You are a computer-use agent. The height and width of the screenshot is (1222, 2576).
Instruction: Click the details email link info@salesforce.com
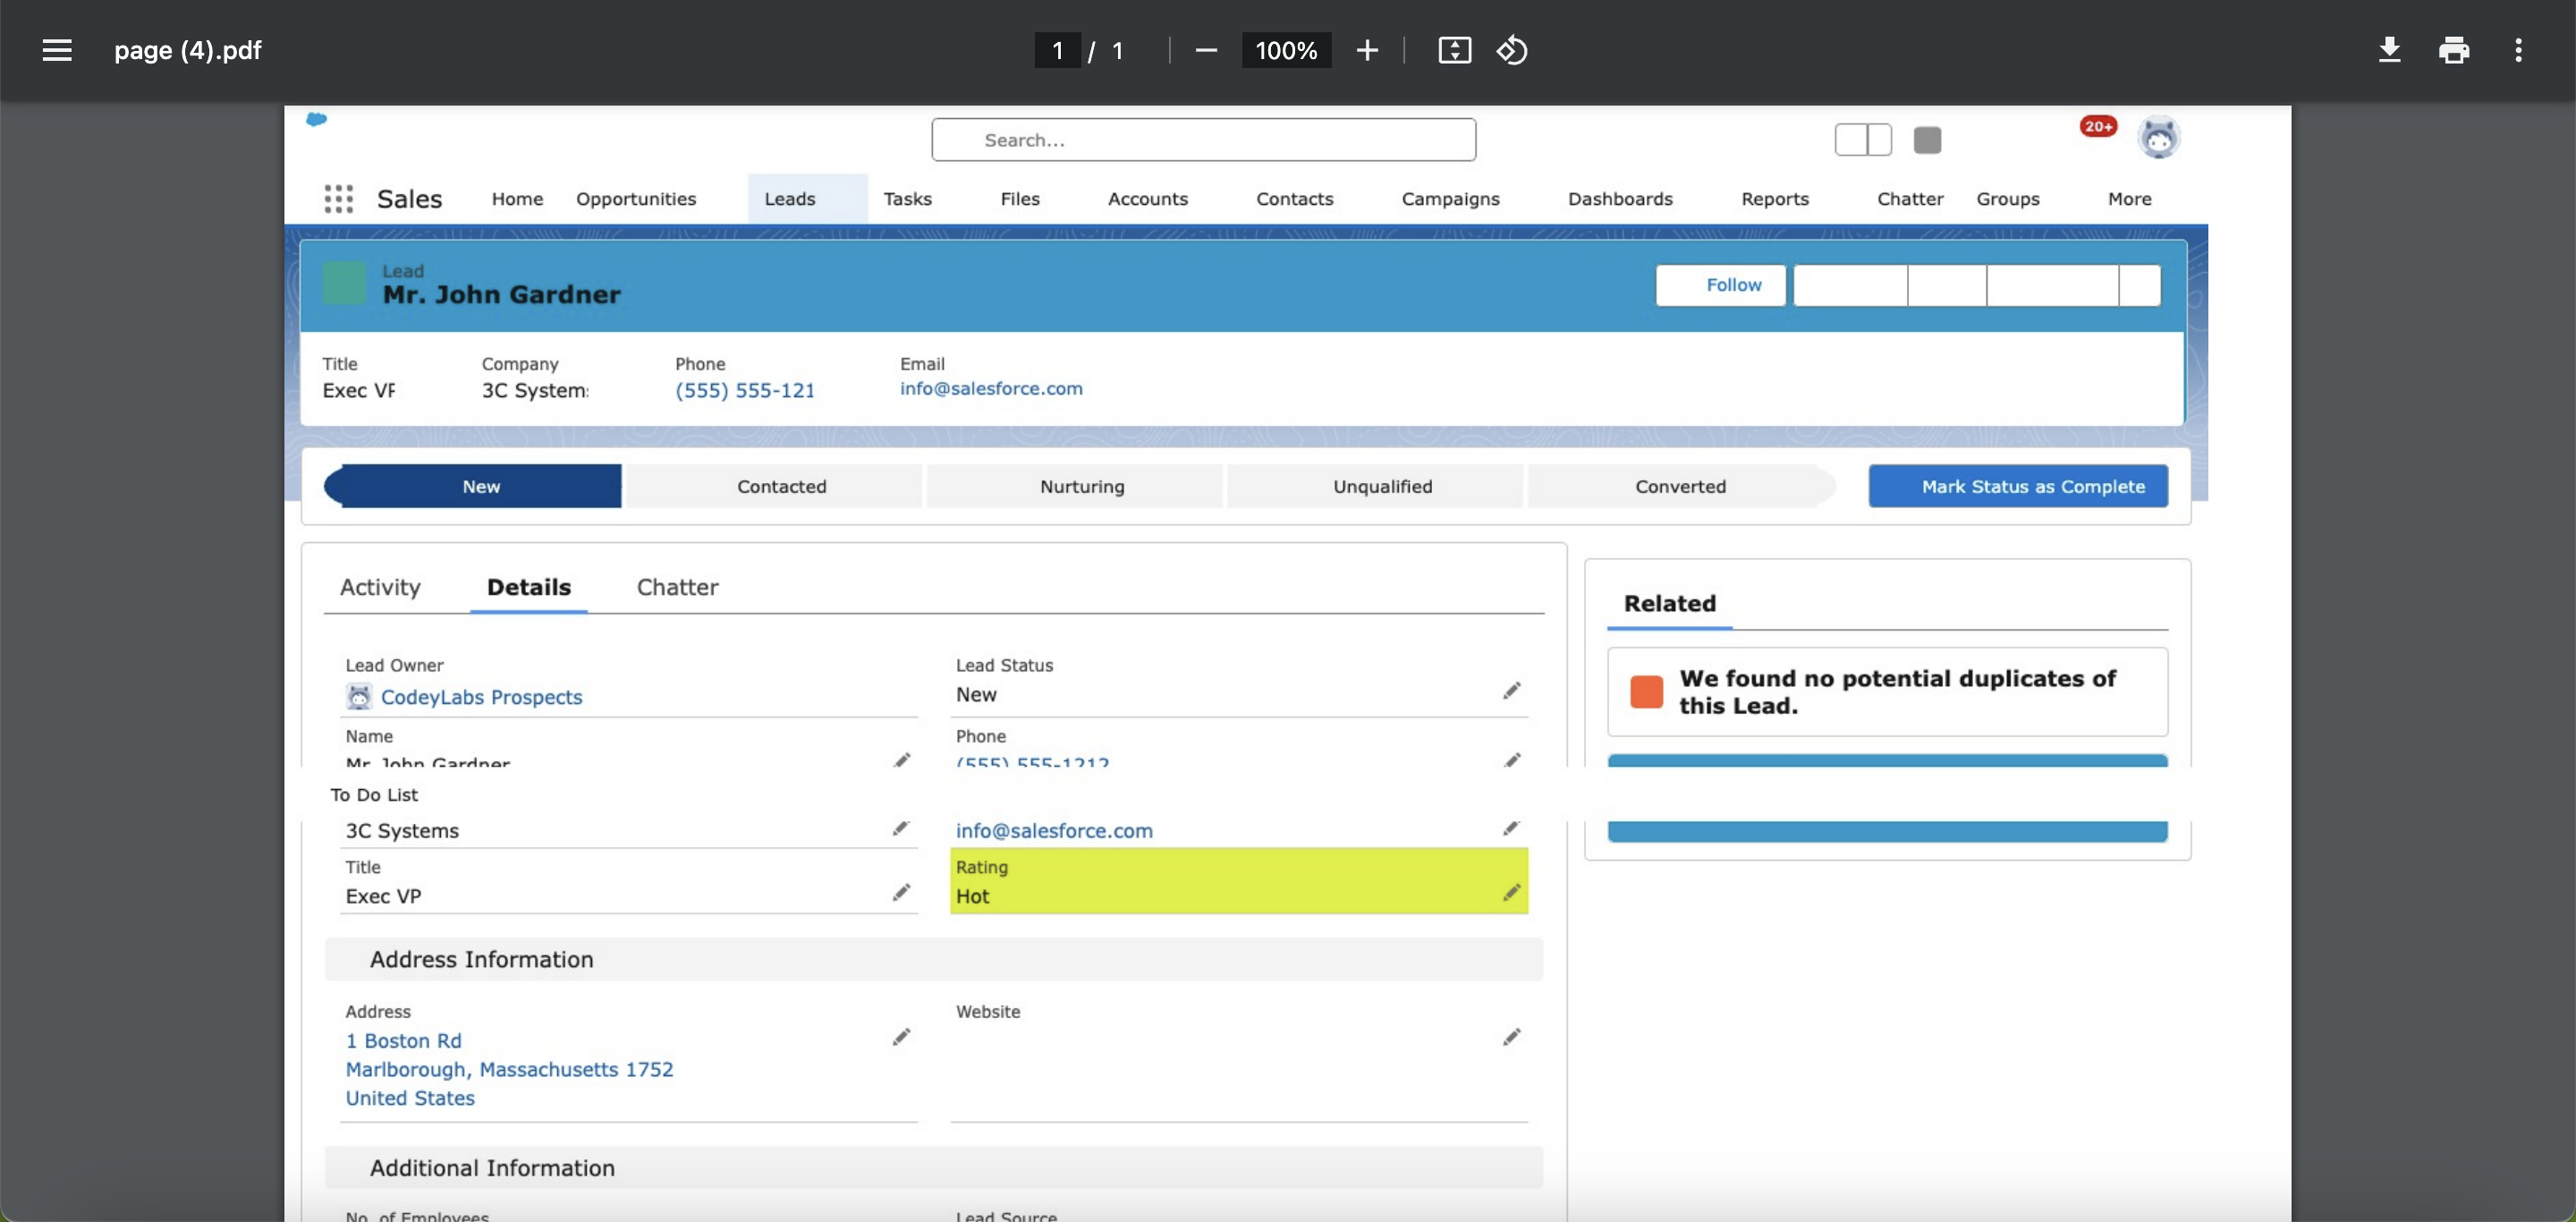click(x=1054, y=830)
